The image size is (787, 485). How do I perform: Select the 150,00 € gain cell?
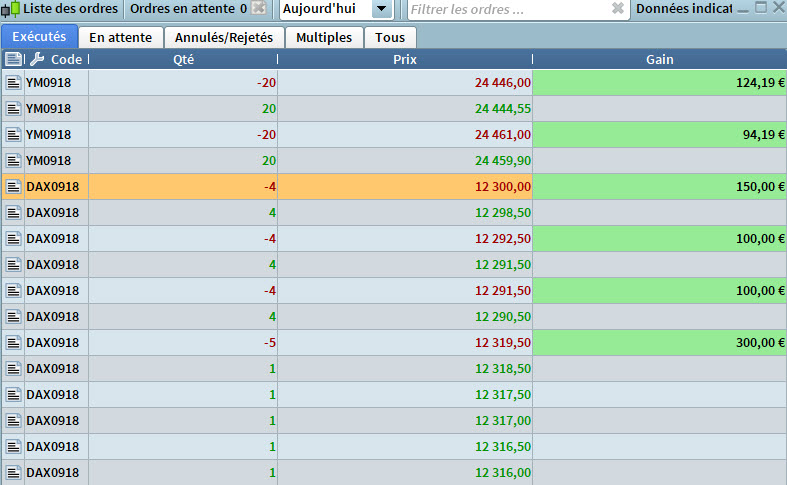(660, 187)
